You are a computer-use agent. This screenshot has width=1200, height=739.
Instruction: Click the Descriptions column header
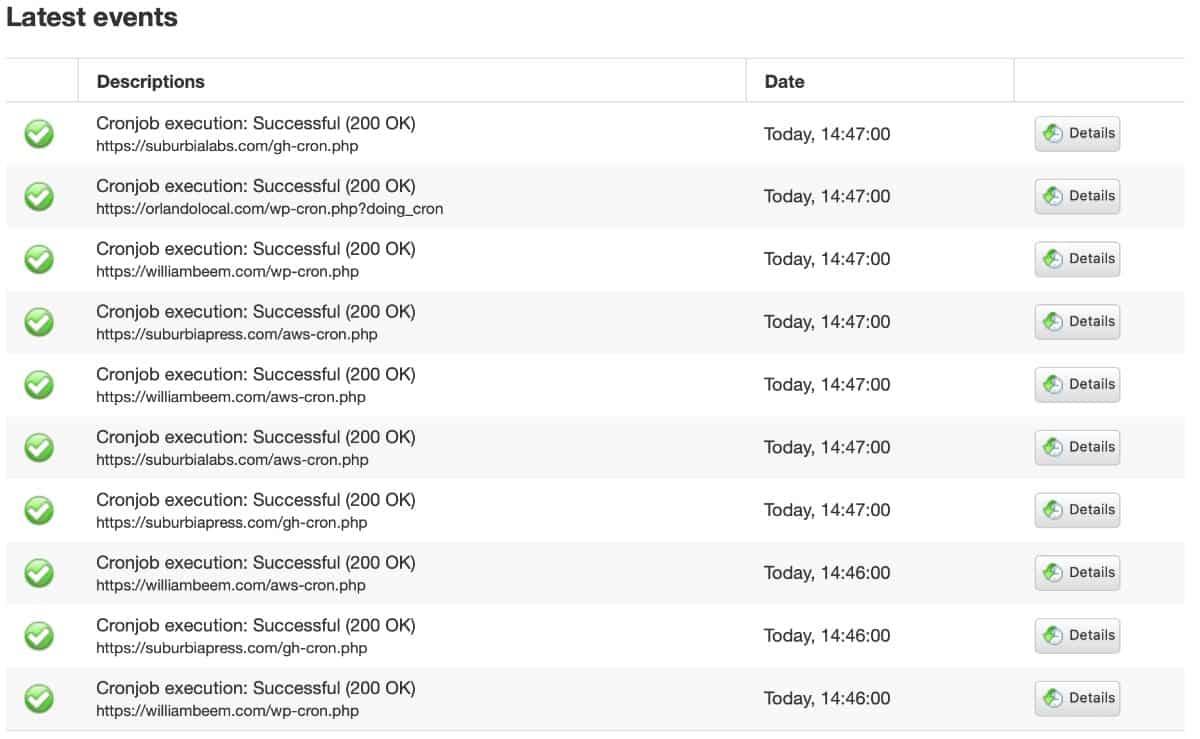click(150, 82)
